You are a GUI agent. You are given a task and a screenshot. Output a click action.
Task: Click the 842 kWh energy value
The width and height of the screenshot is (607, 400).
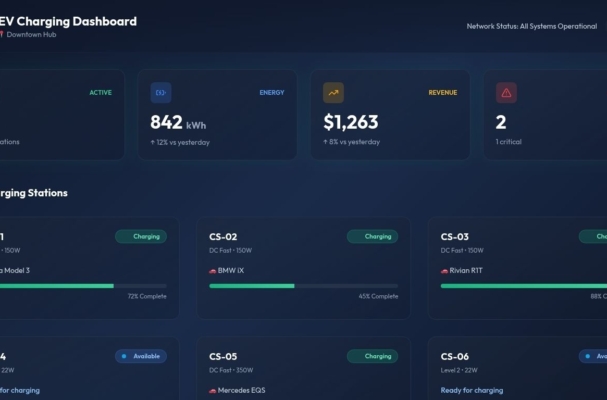[x=178, y=122]
